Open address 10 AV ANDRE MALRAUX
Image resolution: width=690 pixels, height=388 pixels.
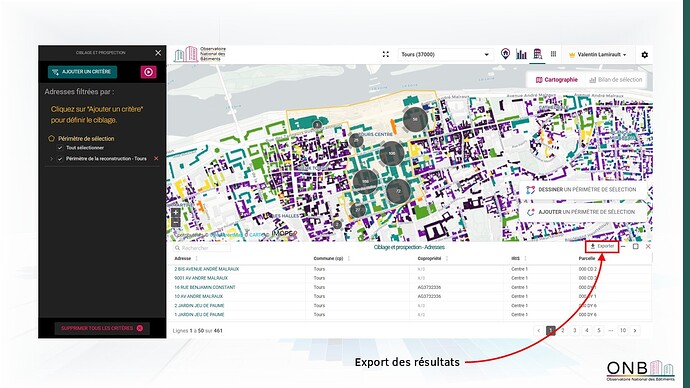(198, 296)
